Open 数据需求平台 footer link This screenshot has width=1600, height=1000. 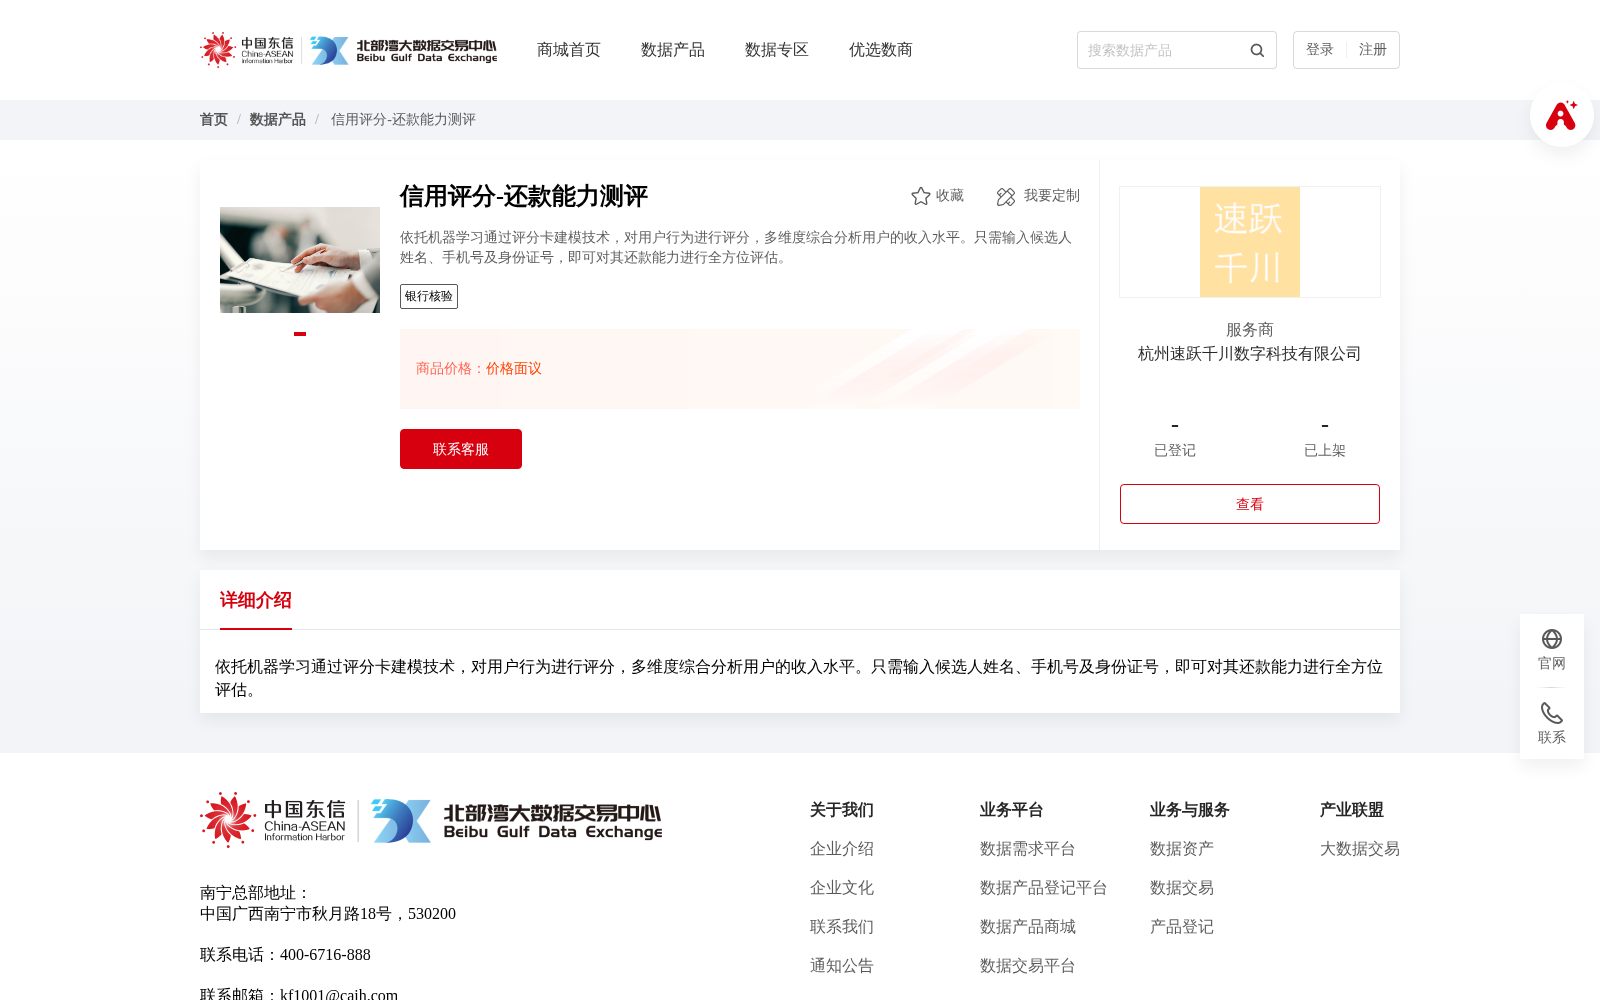coord(1028,849)
